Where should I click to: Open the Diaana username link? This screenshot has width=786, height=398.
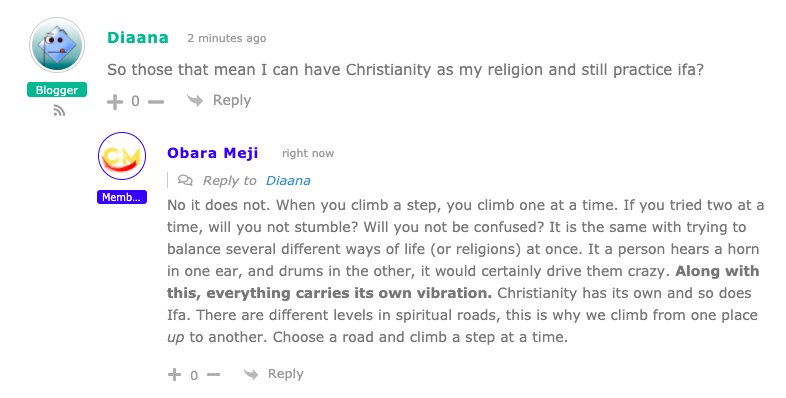tap(138, 38)
